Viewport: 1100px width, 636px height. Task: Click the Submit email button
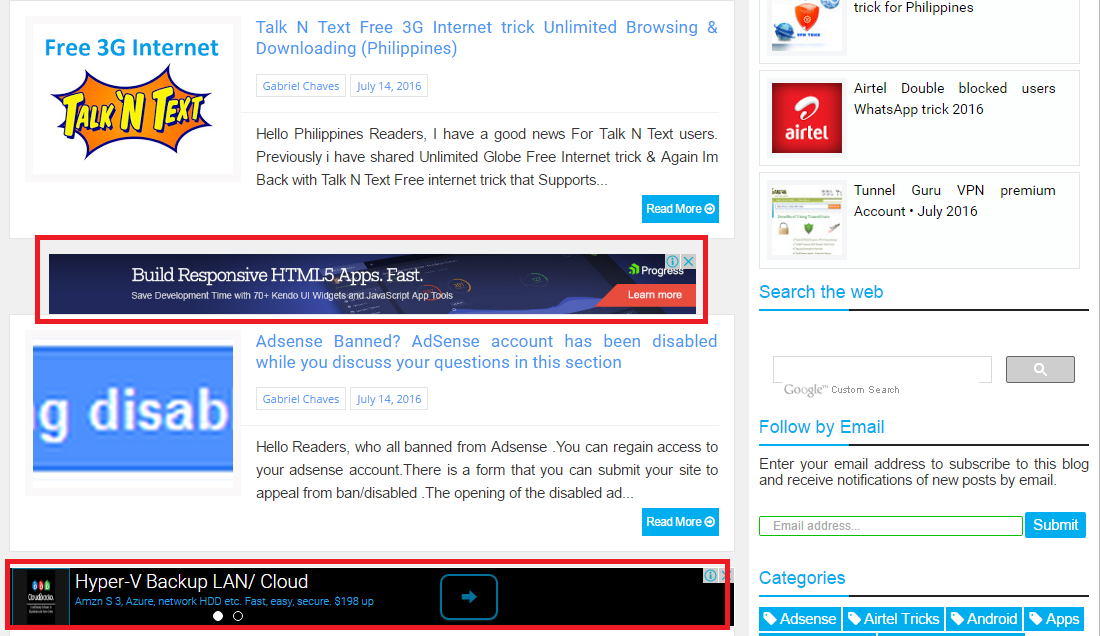click(x=1055, y=525)
